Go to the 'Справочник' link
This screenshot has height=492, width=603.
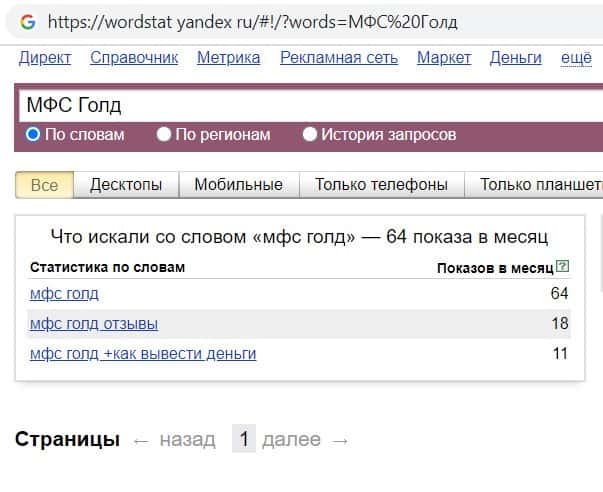[x=134, y=58]
